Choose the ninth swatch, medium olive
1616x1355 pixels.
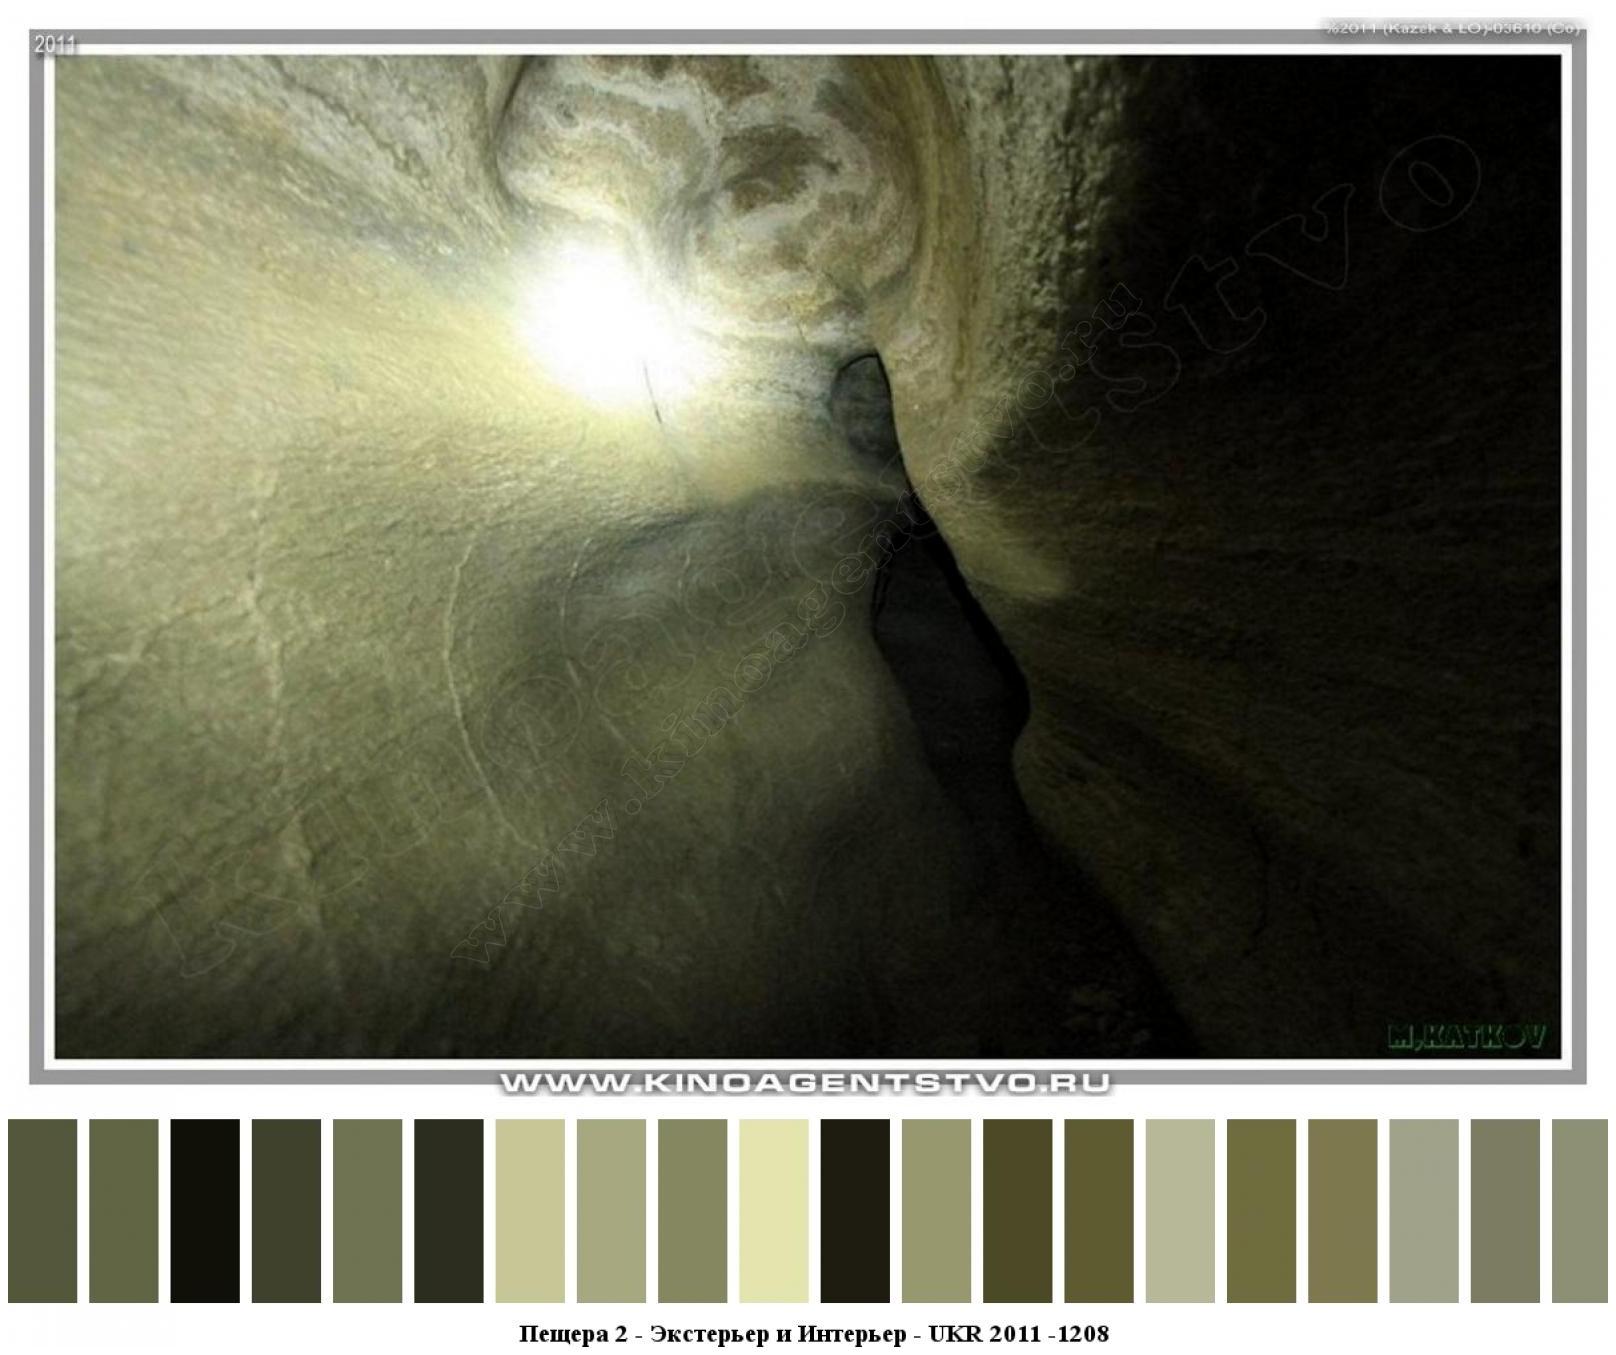693,1210
